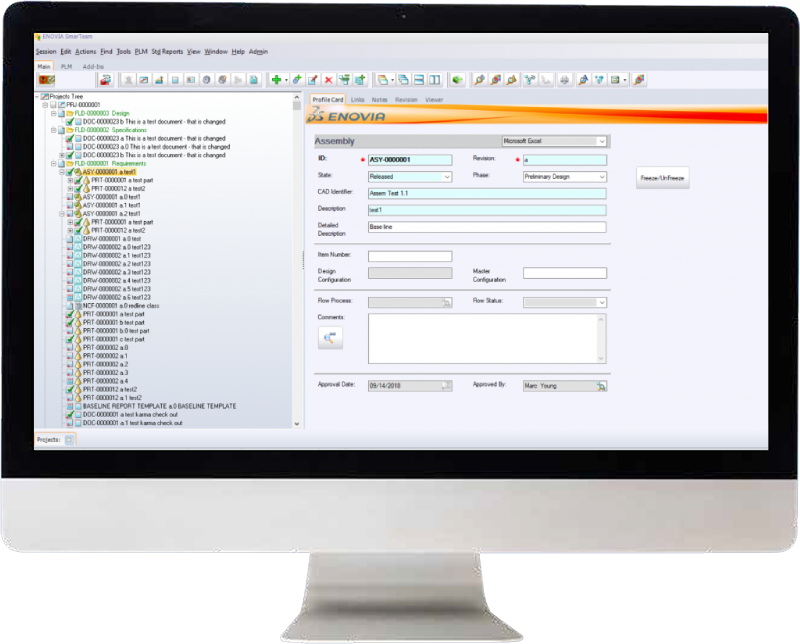Select NCF-0000001 a.0 redline class row
Screen dimensions: 800x644
[121, 306]
